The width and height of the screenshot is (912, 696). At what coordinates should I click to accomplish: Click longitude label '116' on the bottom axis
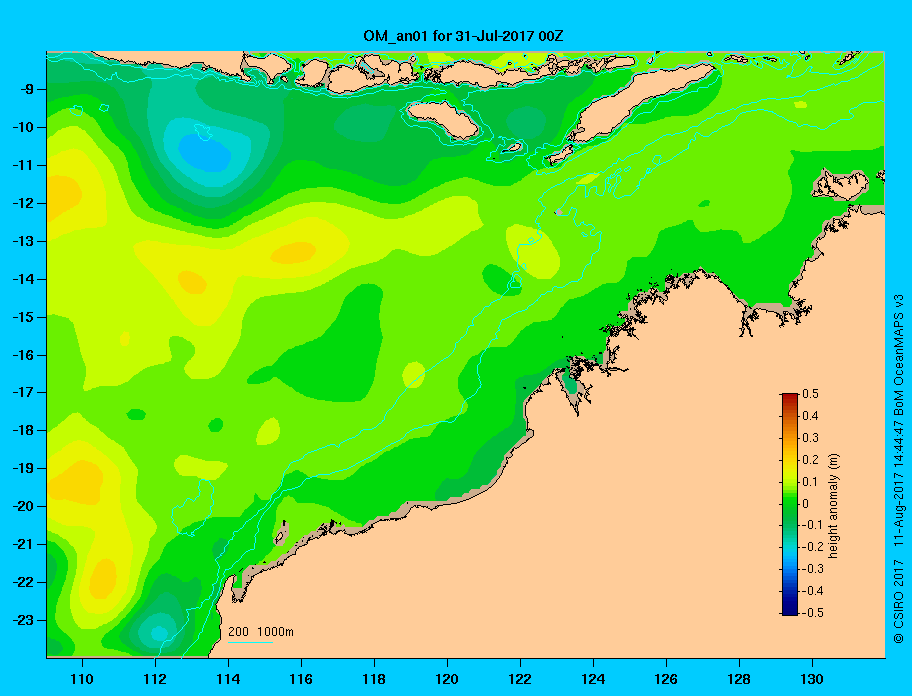(x=301, y=679)
